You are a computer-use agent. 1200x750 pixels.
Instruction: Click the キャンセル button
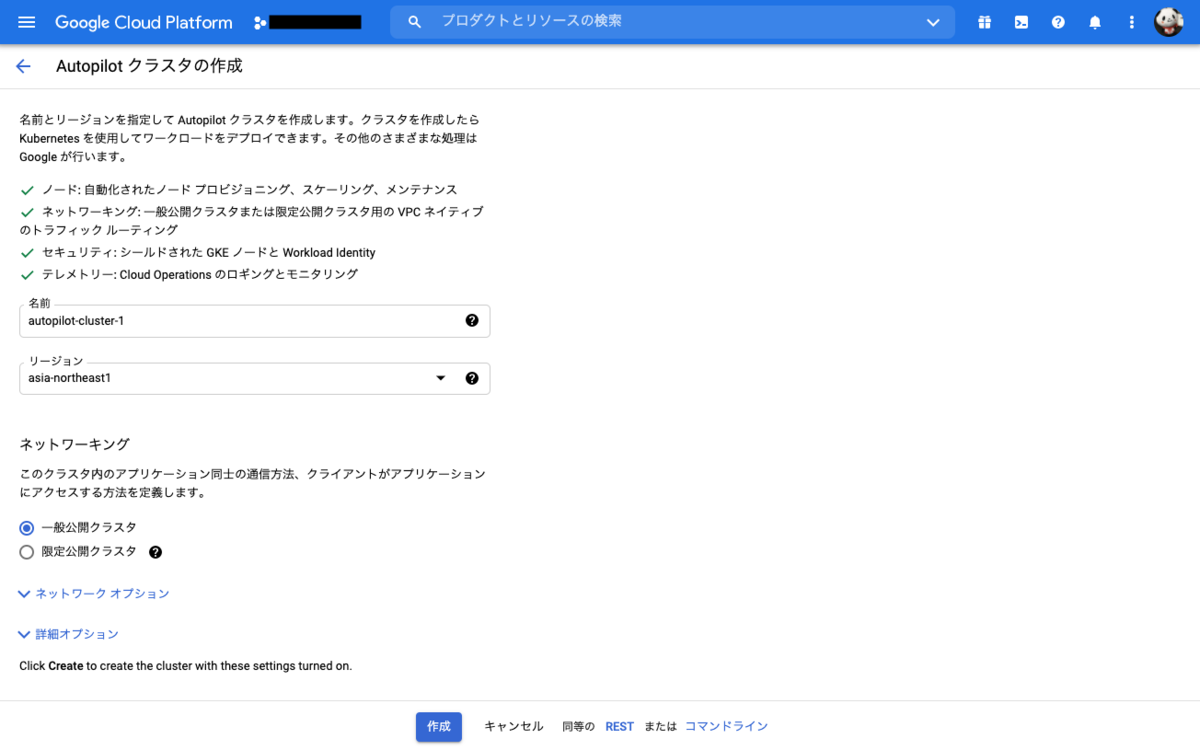click(514, 727)
